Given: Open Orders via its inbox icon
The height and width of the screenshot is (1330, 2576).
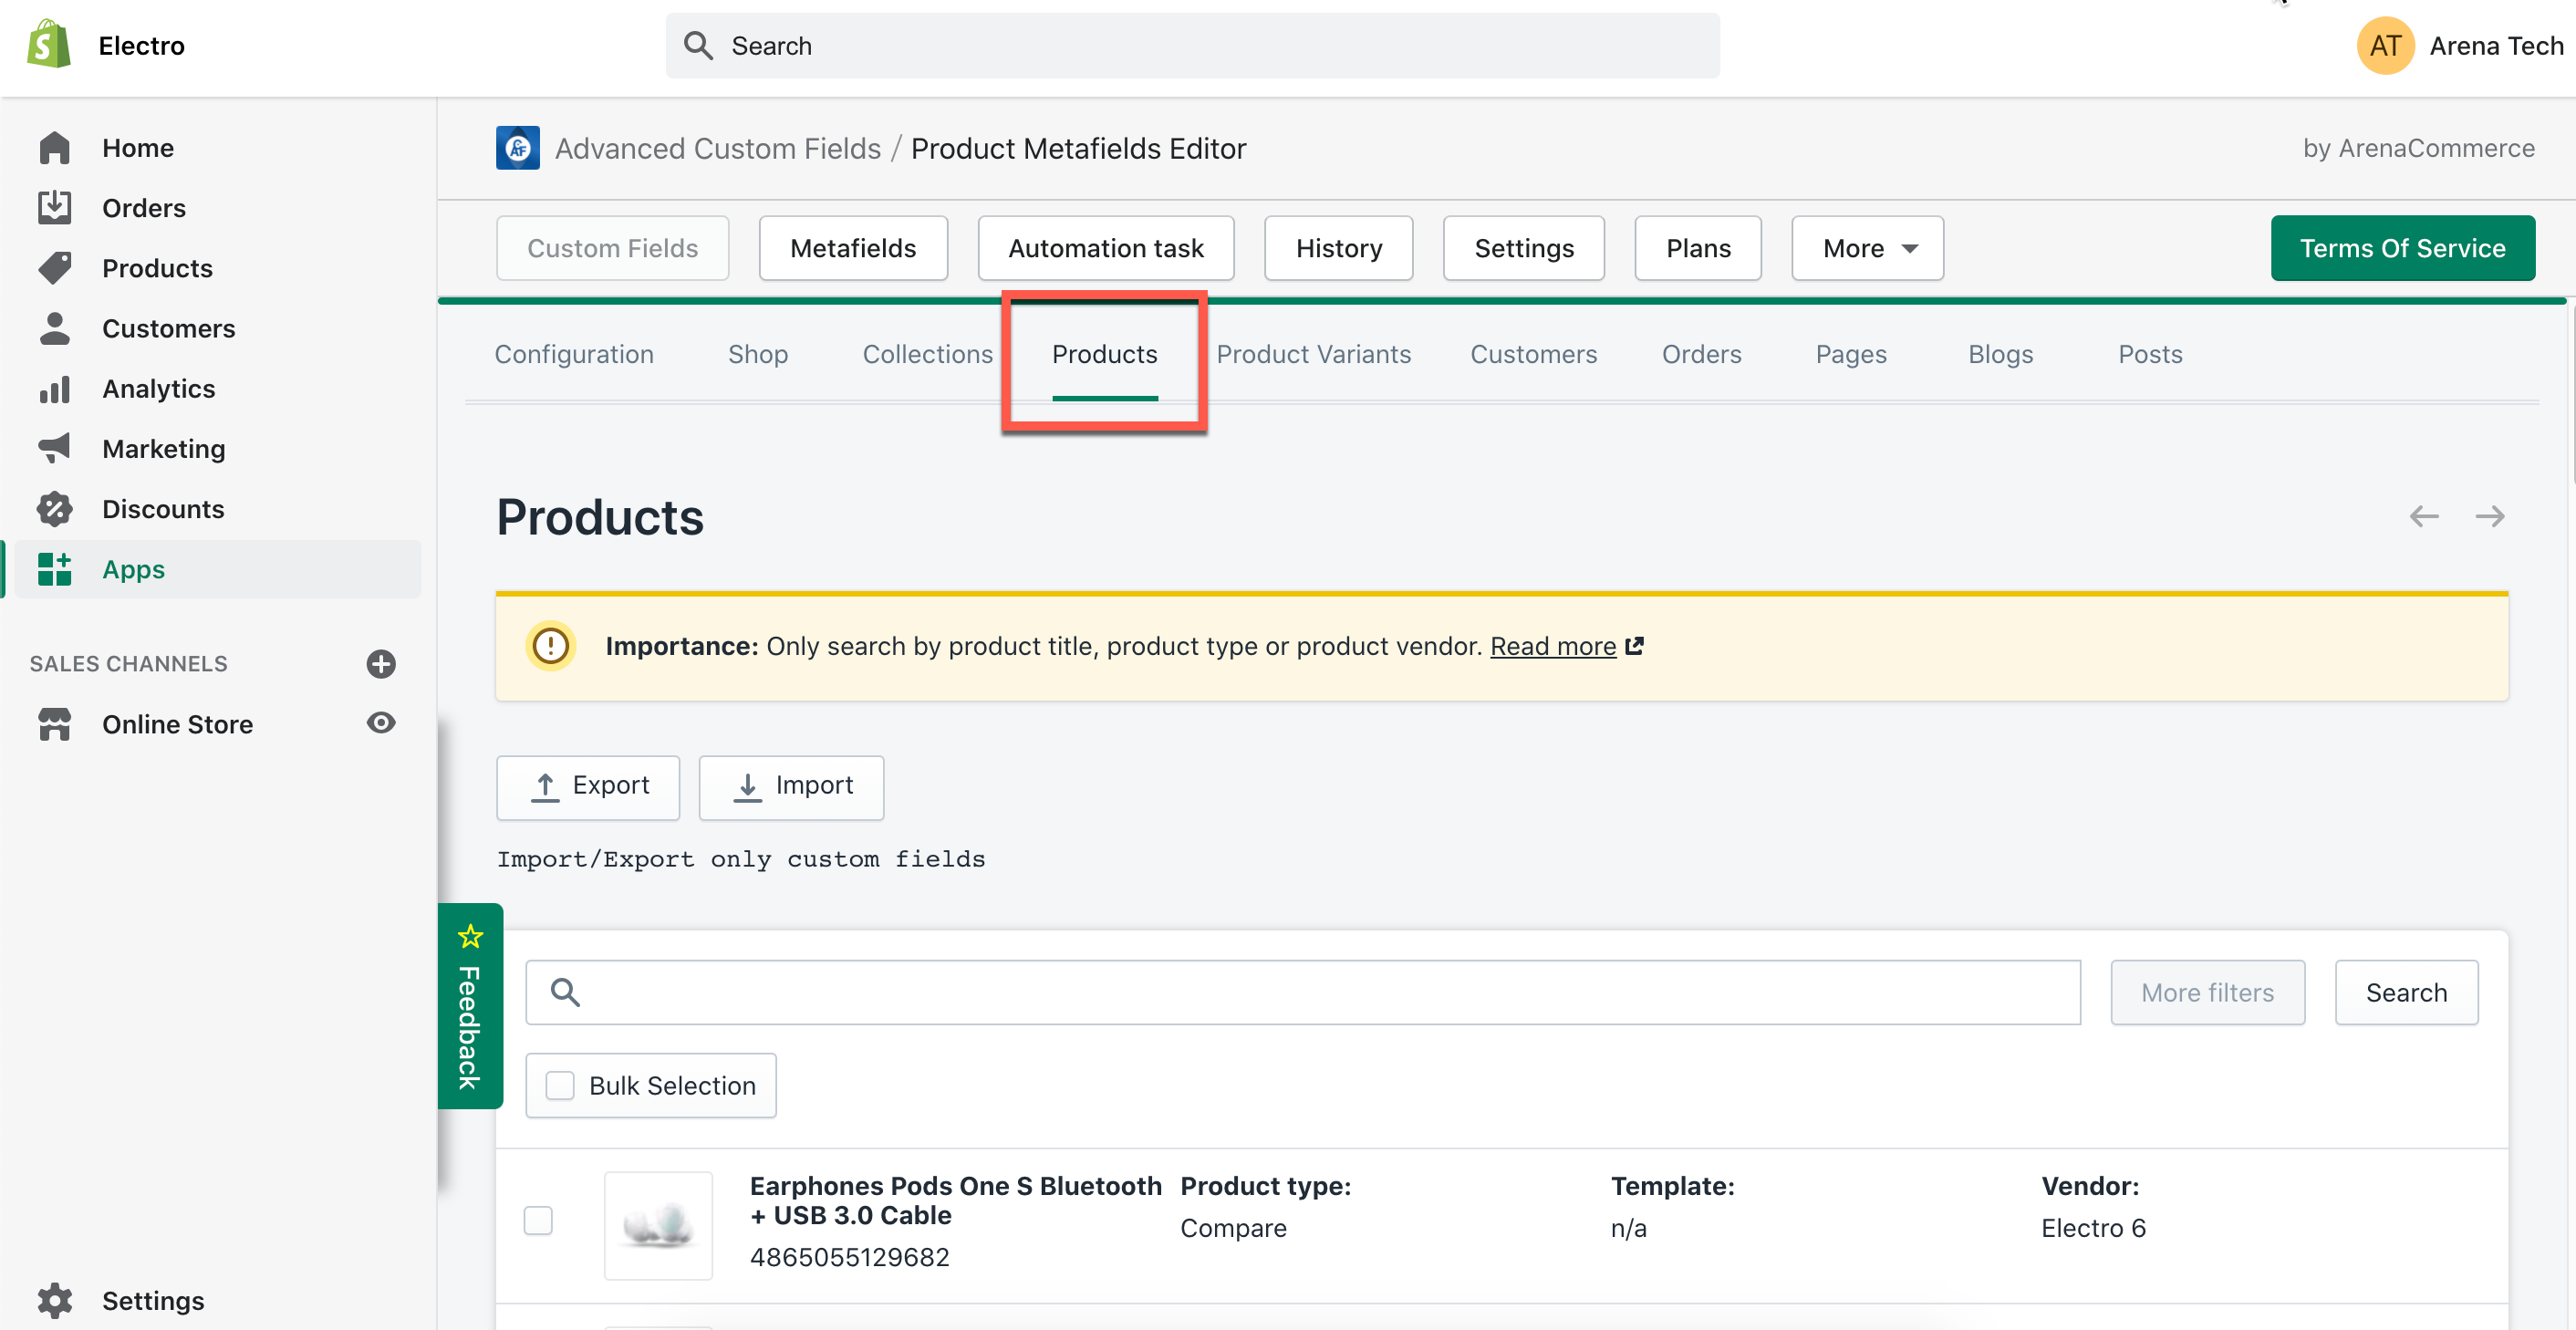Looking at the screenshot, I should [x=54, y=208].
